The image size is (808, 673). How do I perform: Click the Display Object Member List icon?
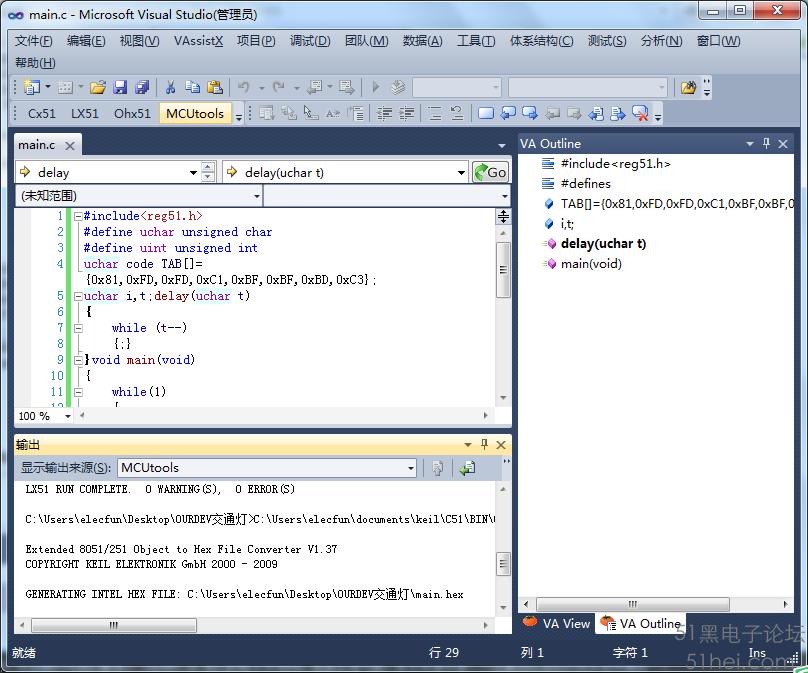267,113
